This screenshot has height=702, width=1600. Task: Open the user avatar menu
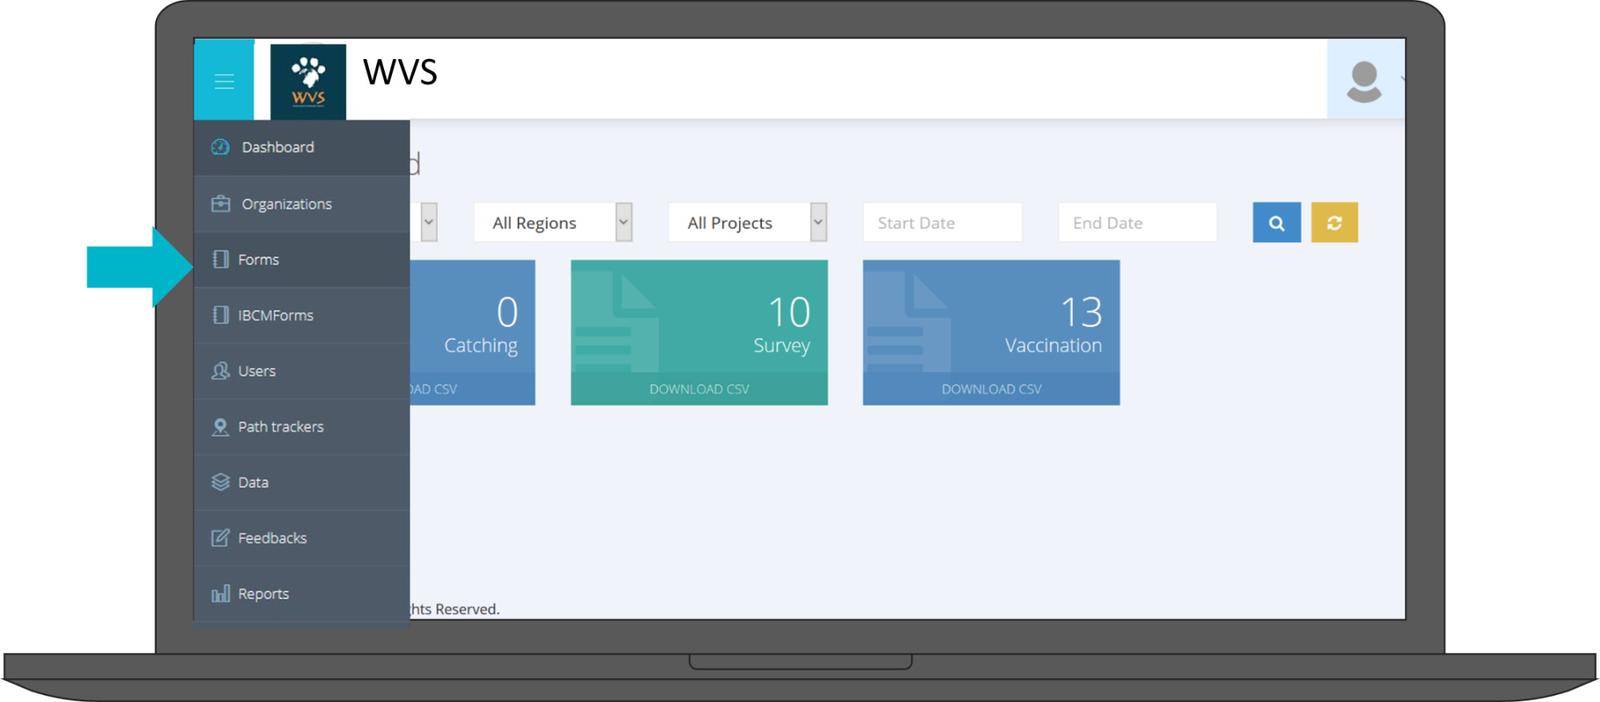pos(1364,80)
